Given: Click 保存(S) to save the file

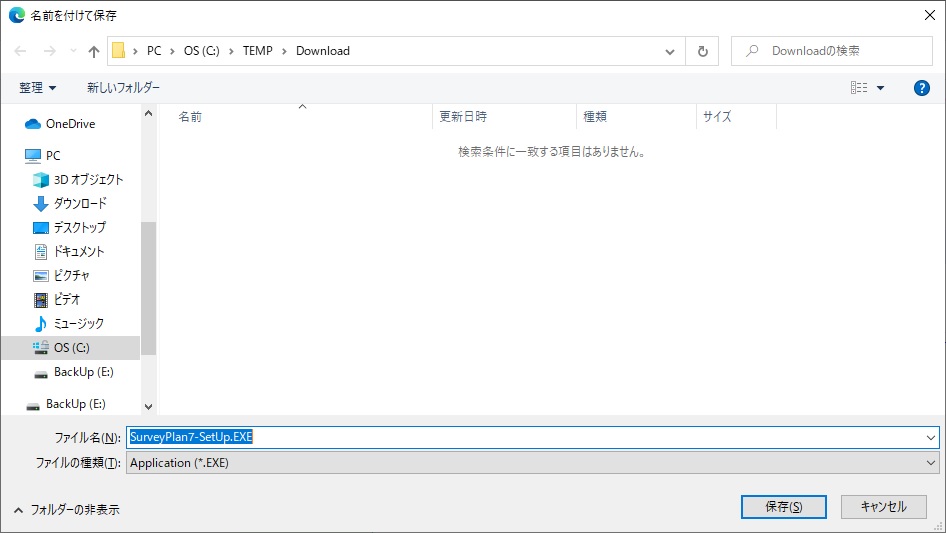Looking at the screenshot, I should [x=784, y=506].
